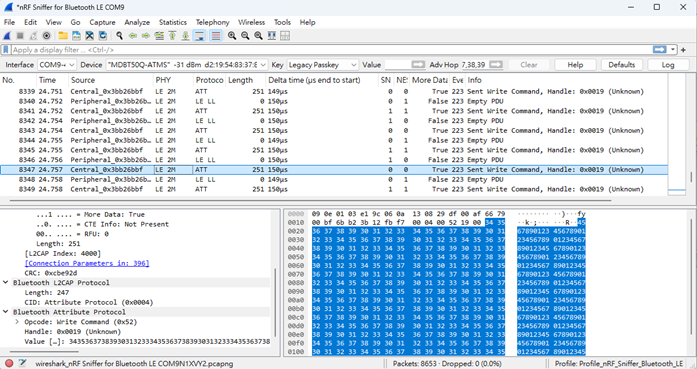
Task: Sort by the Protocol column header
Action: (209, 80)
